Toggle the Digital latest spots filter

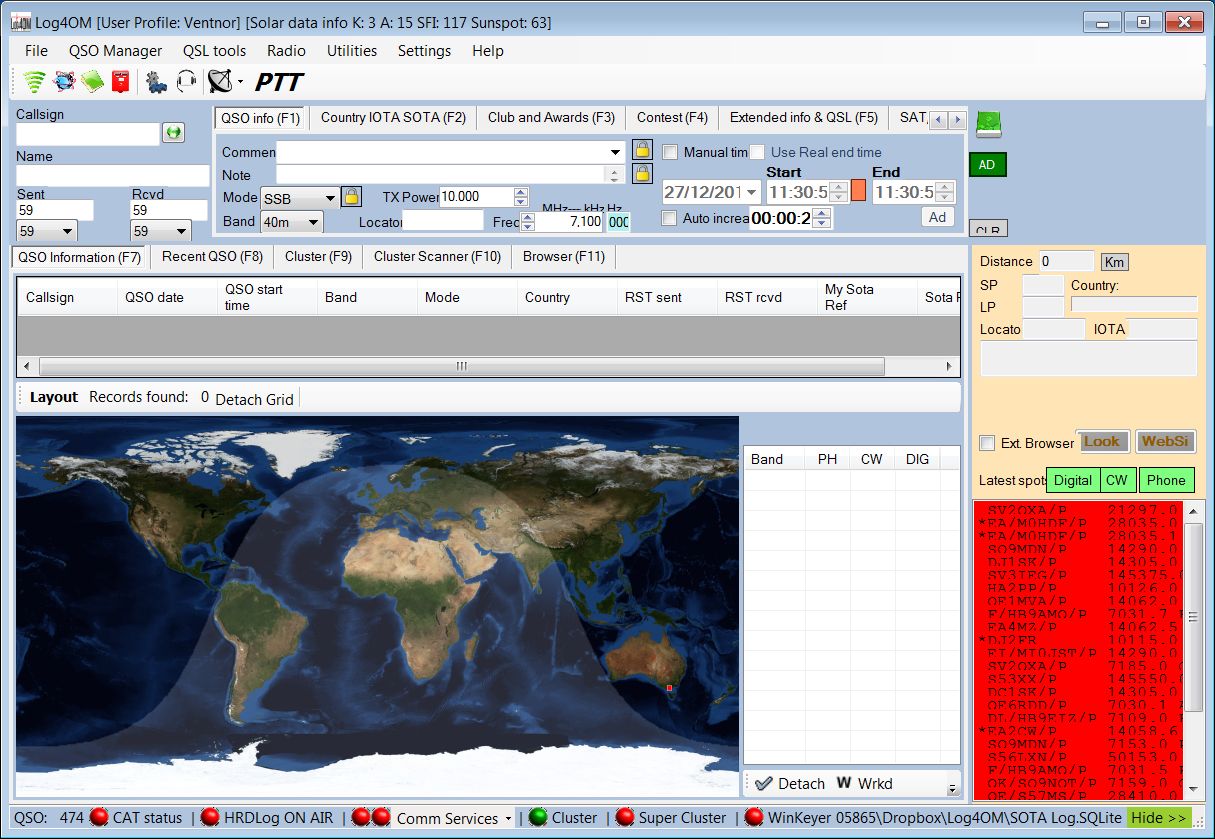[x=1073, y=480]
